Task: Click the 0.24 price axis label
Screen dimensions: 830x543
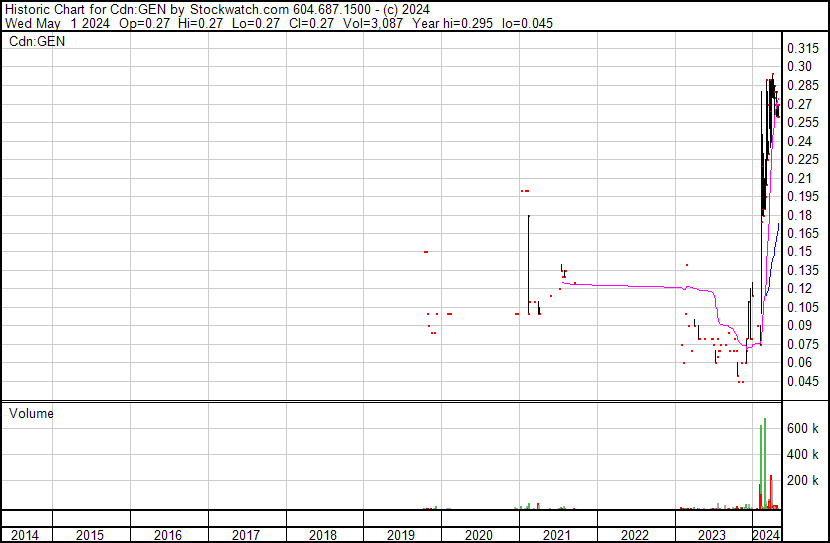Action: click(x=799, y=141)
